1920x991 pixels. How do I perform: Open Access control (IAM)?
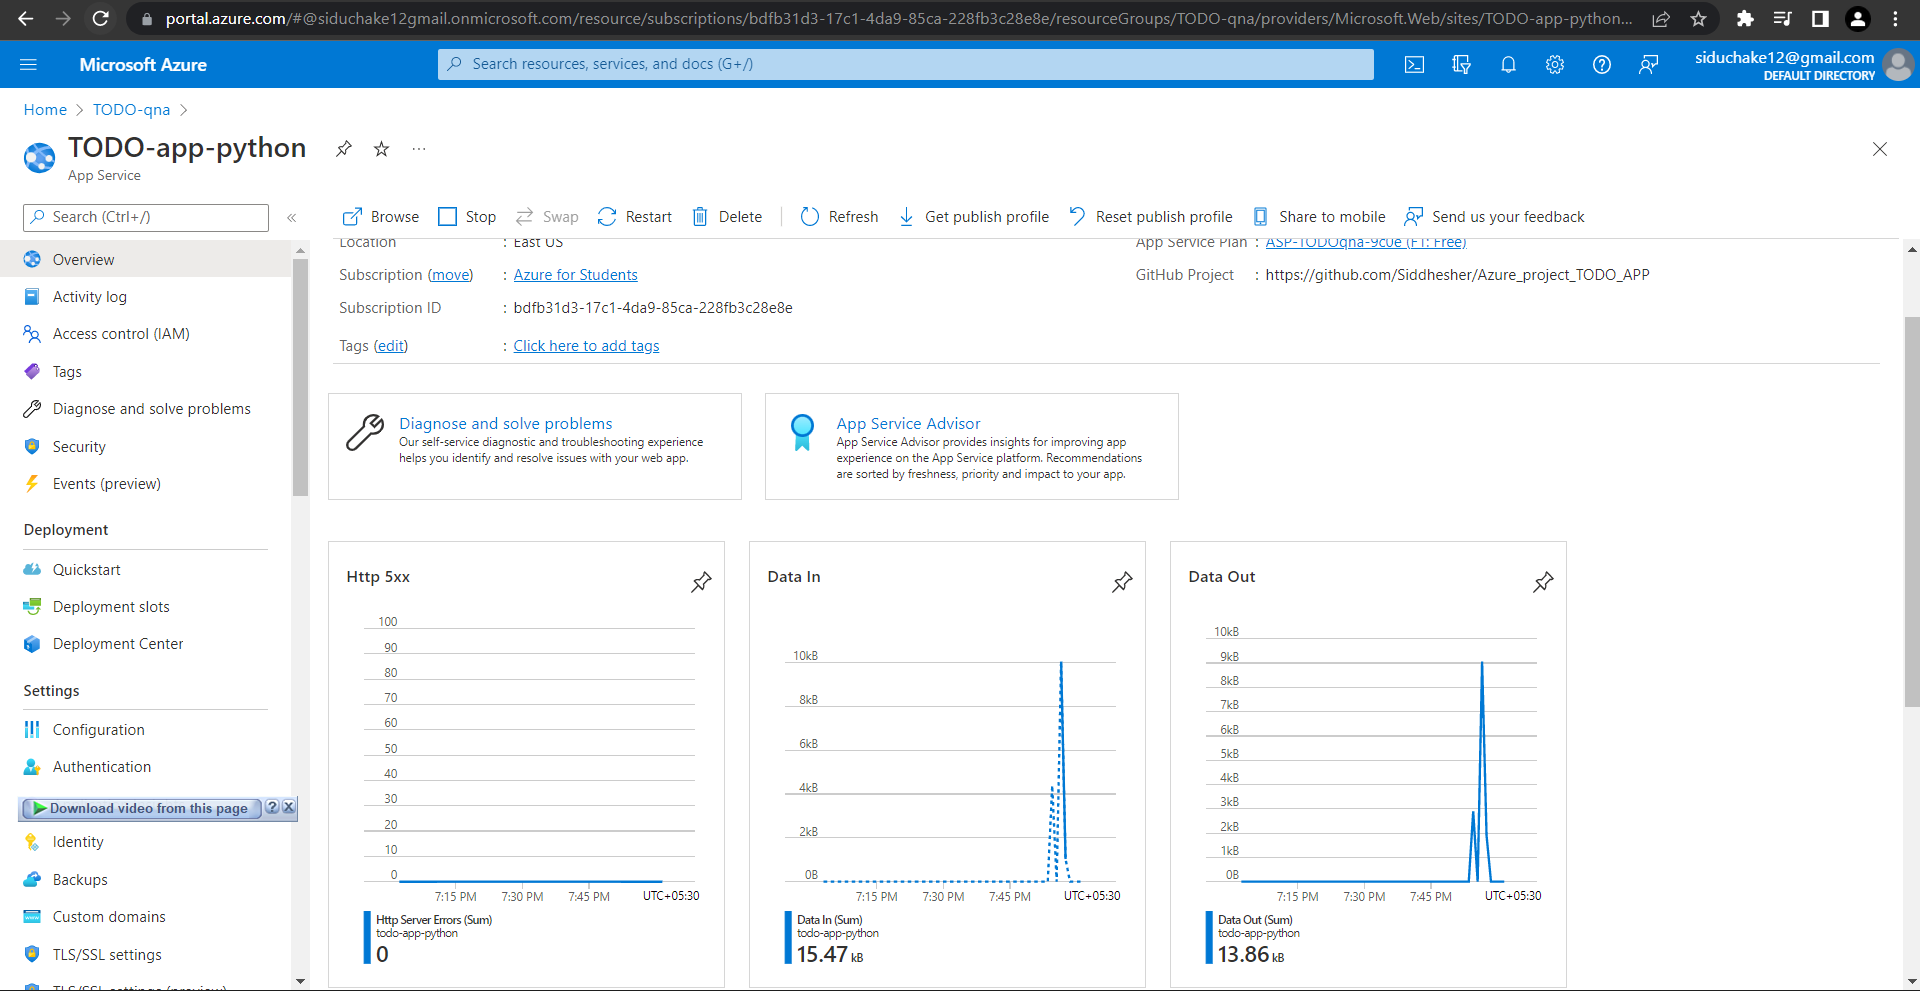[x=146, y=334]
